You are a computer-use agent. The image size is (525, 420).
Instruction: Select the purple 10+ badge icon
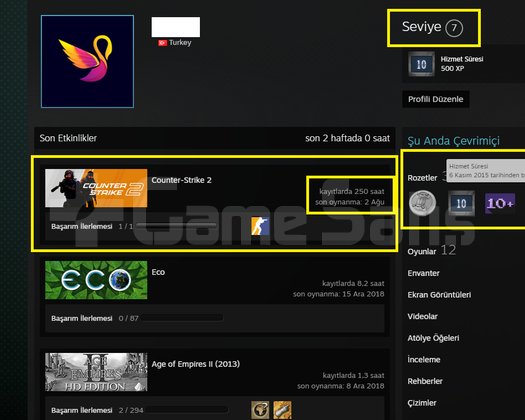pos(500,203)
